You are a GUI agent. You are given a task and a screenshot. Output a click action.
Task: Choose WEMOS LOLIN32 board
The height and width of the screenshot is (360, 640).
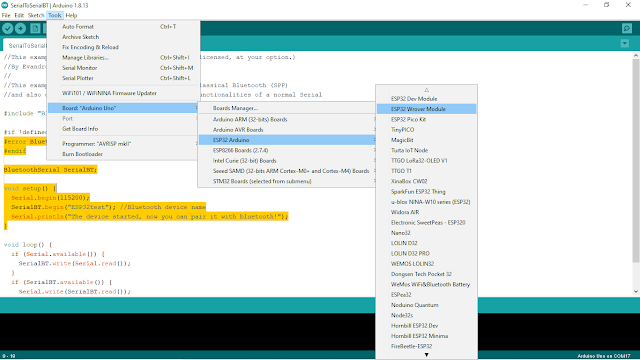[x=427, y=264]
